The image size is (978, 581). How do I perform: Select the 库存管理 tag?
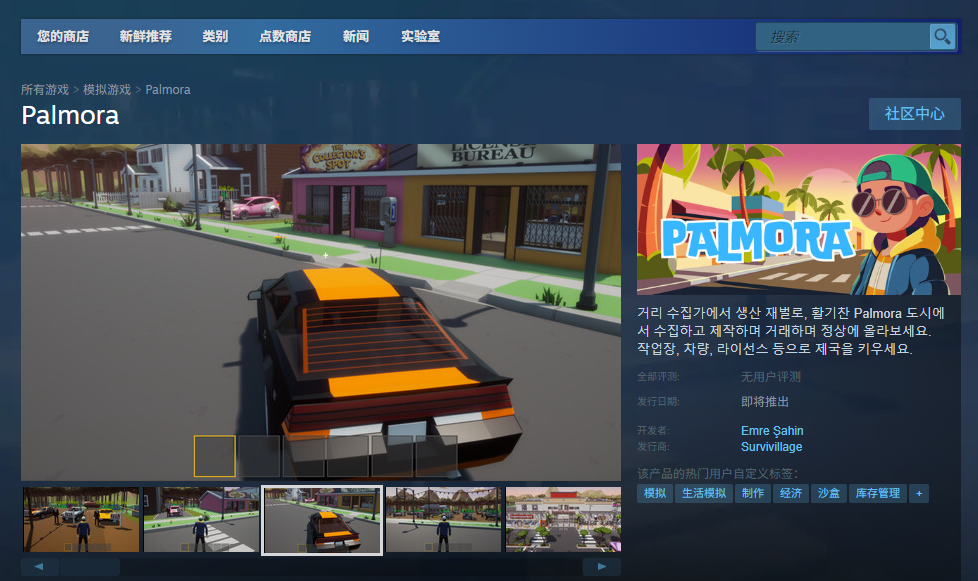point(876,493)
